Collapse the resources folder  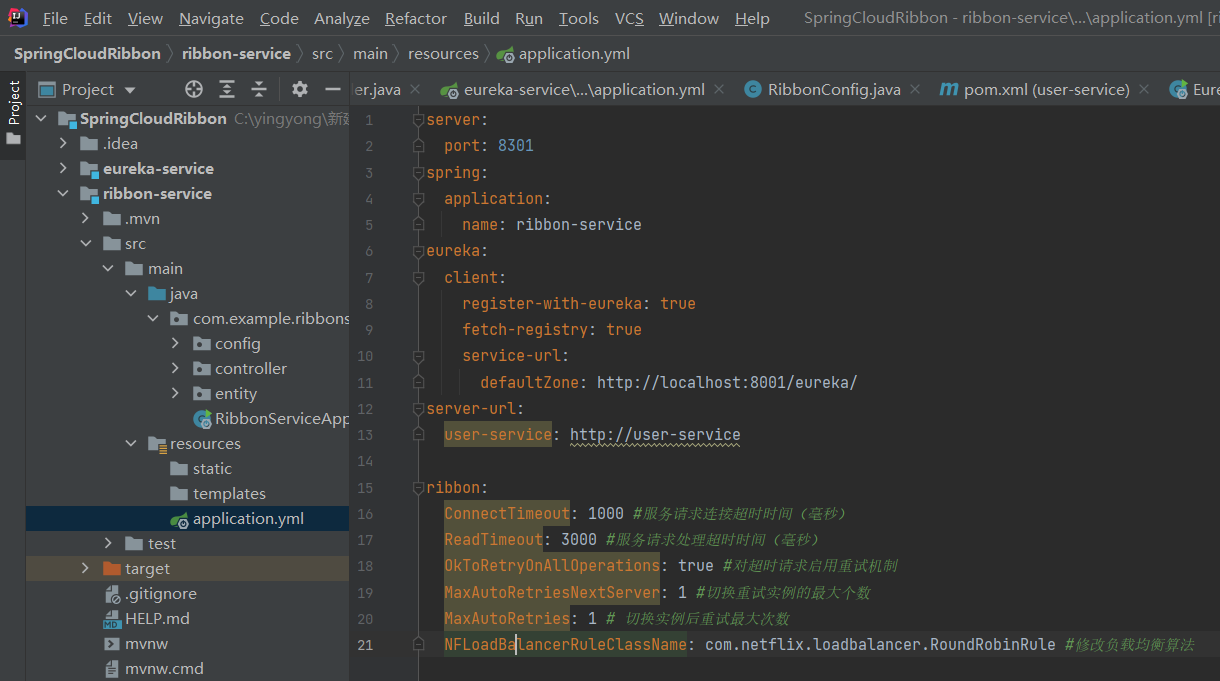[x=131, y=444]
